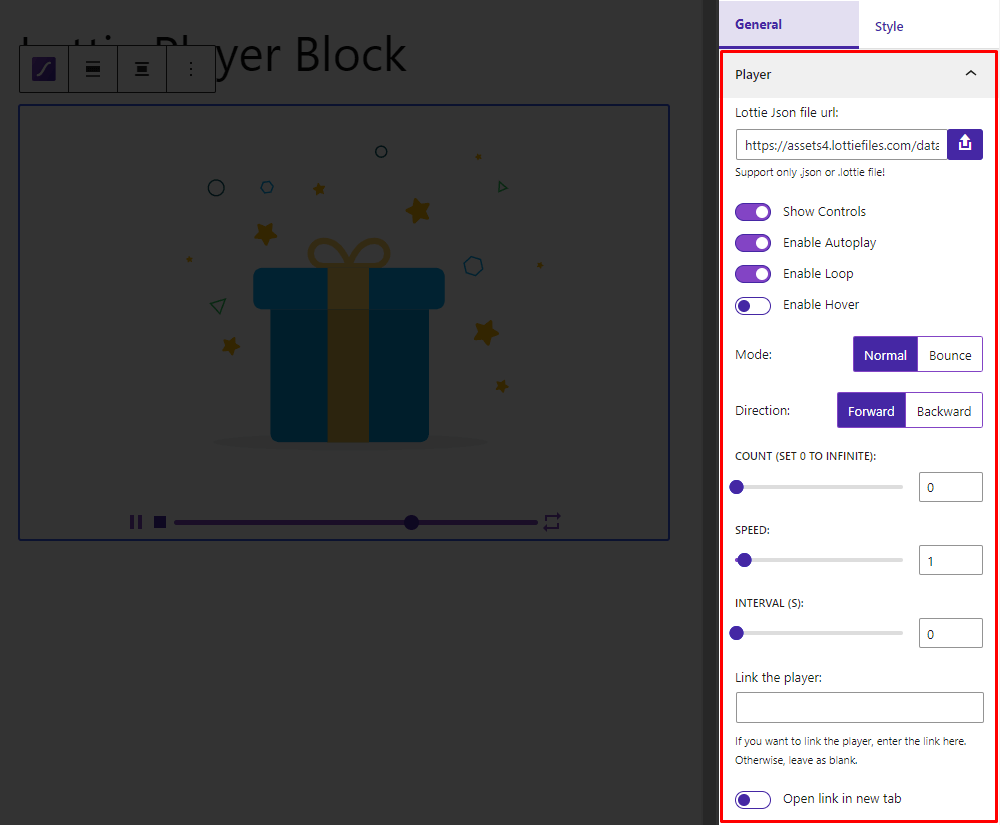Turn off Enable Loop switch
The image size is (1000, 825).
753,274
